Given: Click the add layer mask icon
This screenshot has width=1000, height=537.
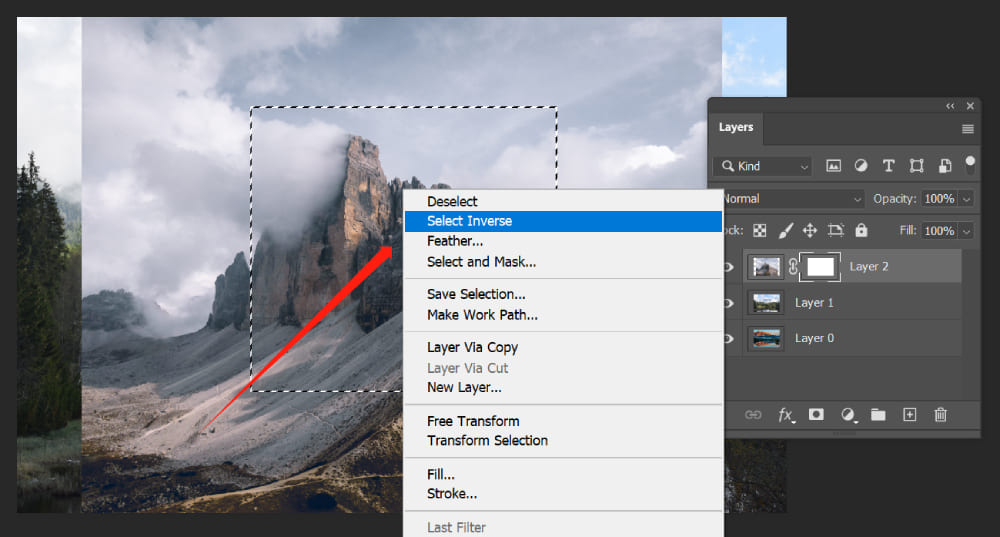Looking at the screenshot, I should [x=816, y=415].
